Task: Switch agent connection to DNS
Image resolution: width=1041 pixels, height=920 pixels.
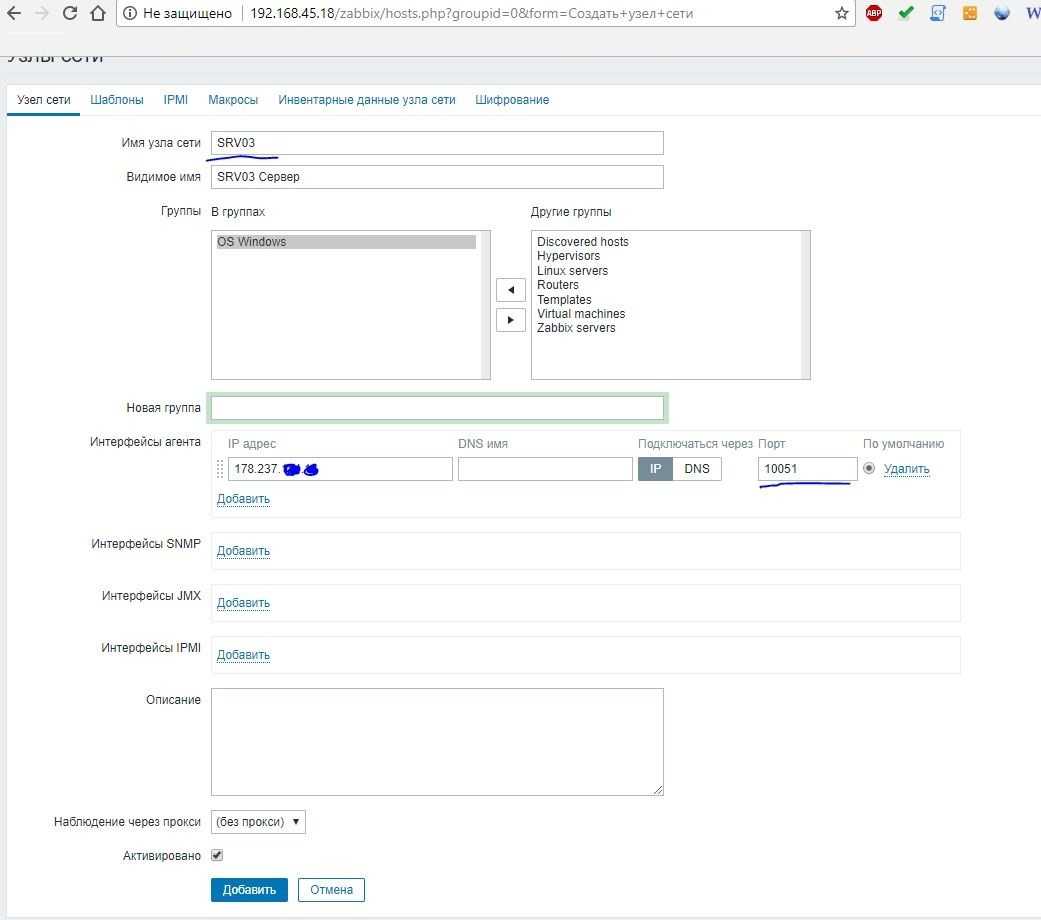Action: pos(697,468)
